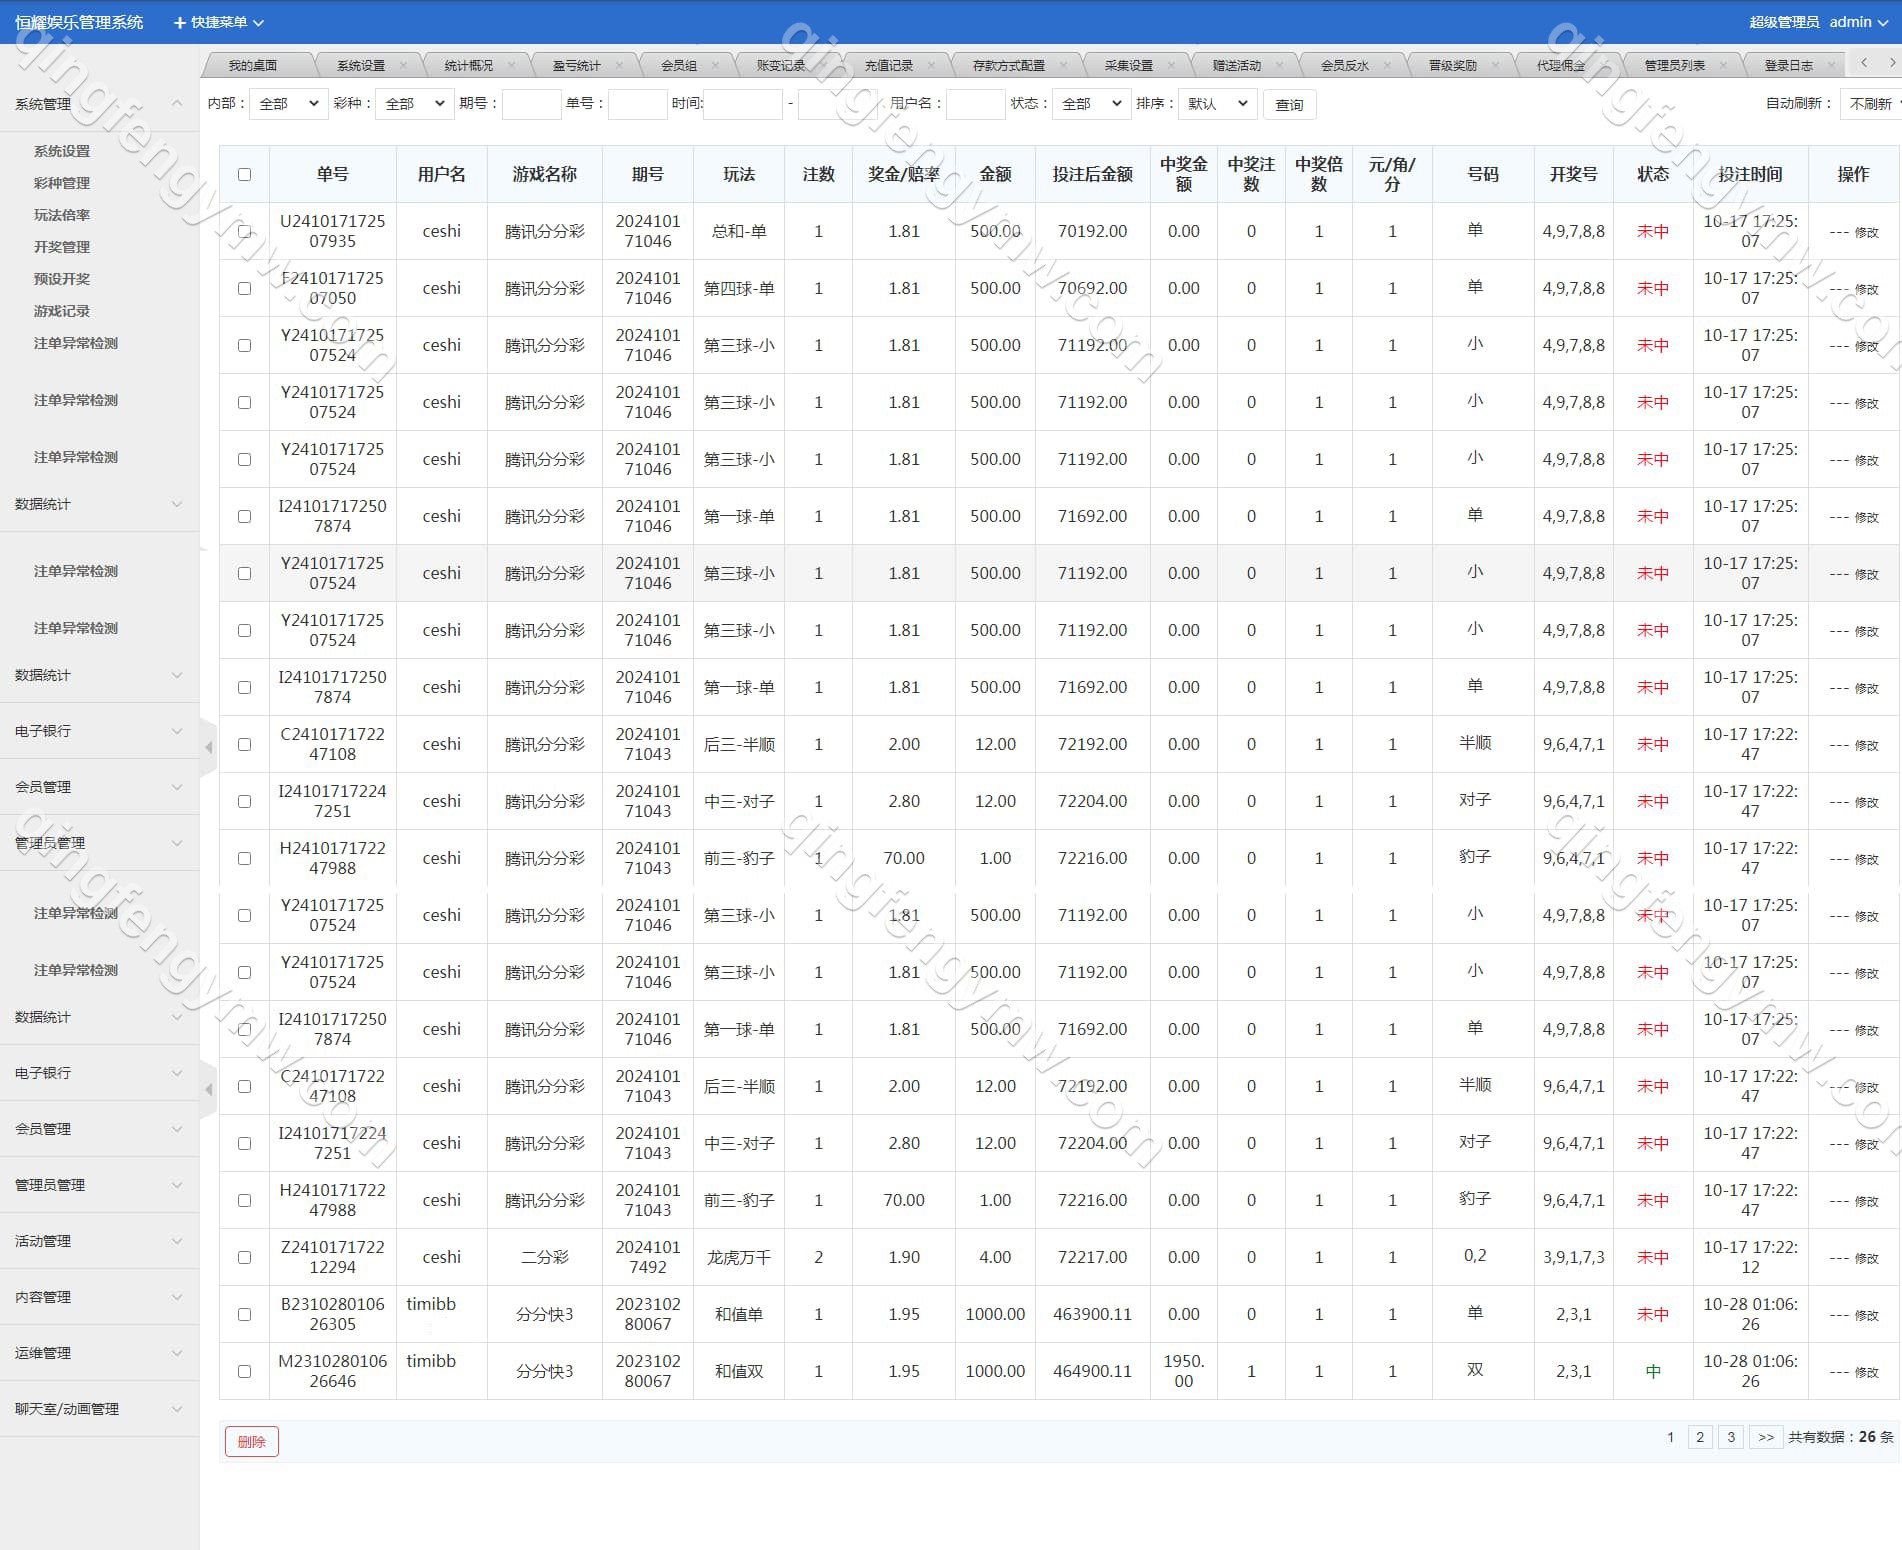Viewport: 1902px width, 1550px height.
Task: Go to page 3 in pagination
Action: click(x=1730, y=1437)
